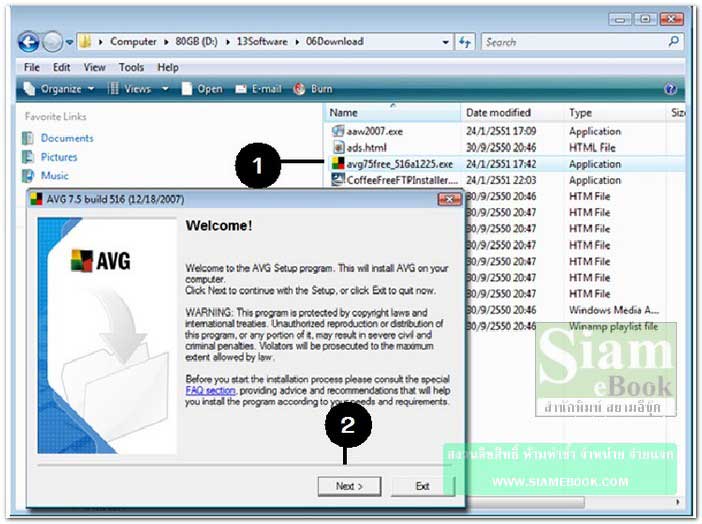Screen dimensions: 702x524
Task: Select the CoffeeFreeFTPInstaller file
Action: 402,180
